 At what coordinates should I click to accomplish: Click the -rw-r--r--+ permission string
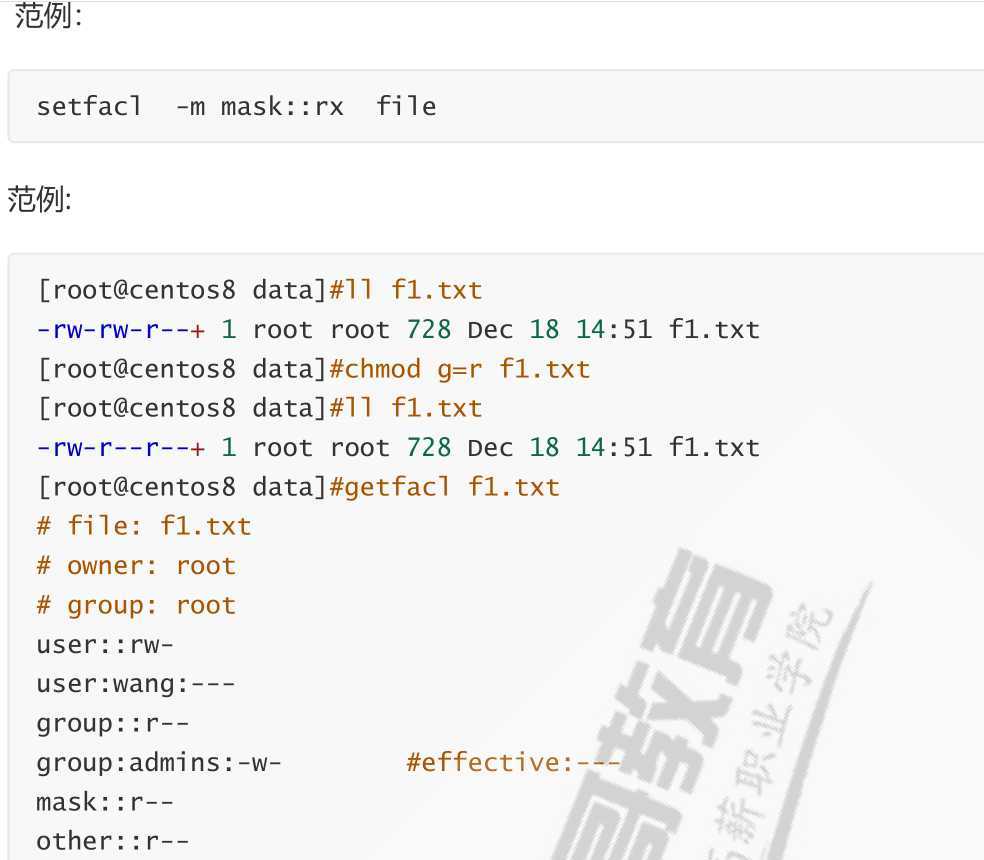point(120,448)
